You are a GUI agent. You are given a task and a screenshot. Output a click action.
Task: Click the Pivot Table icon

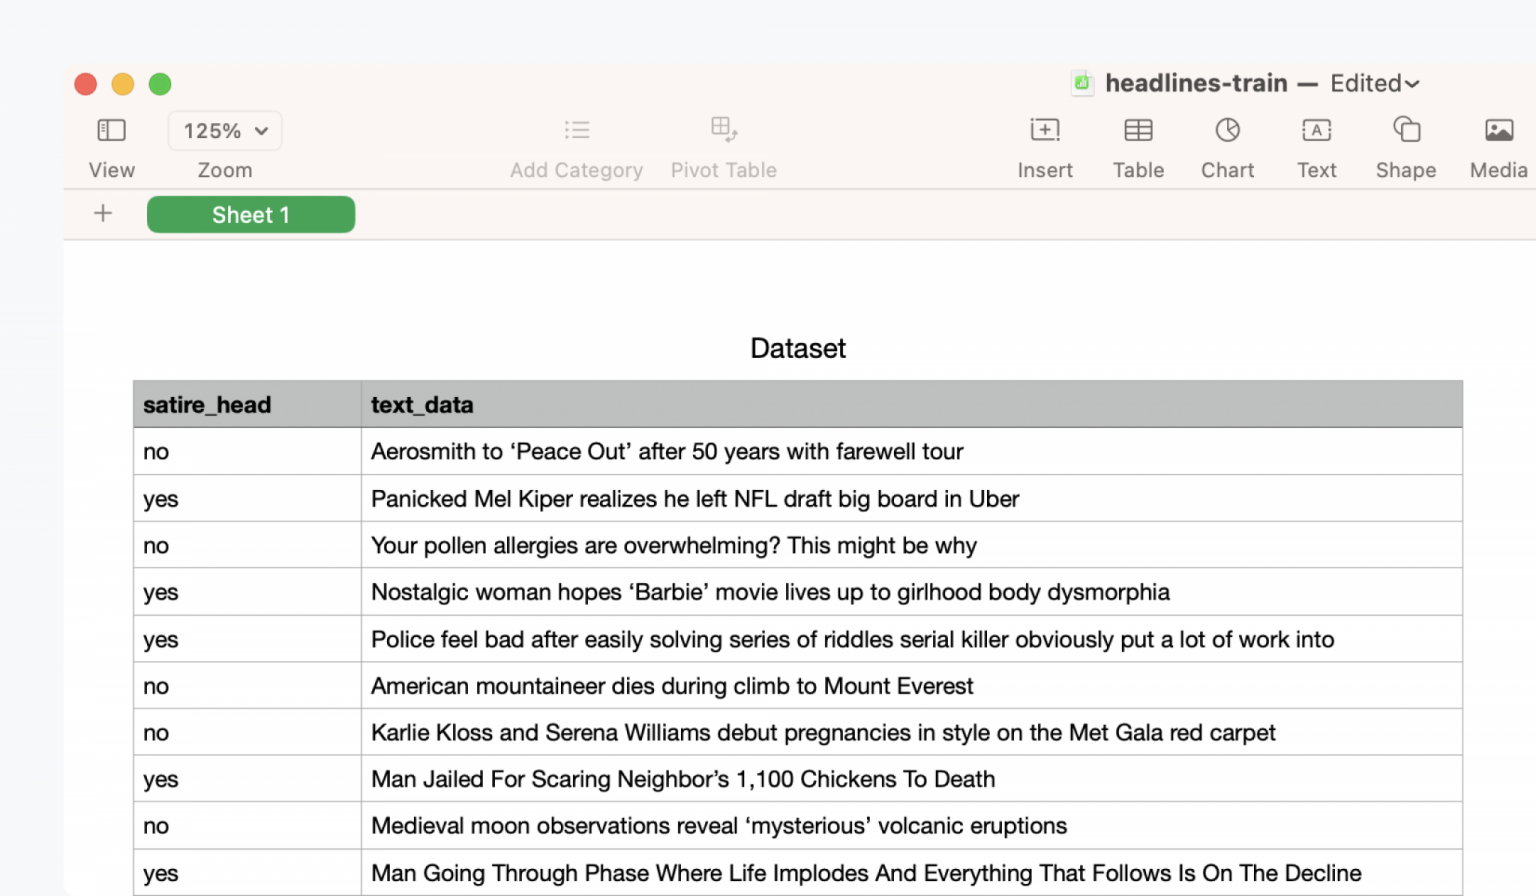point(724,129)
